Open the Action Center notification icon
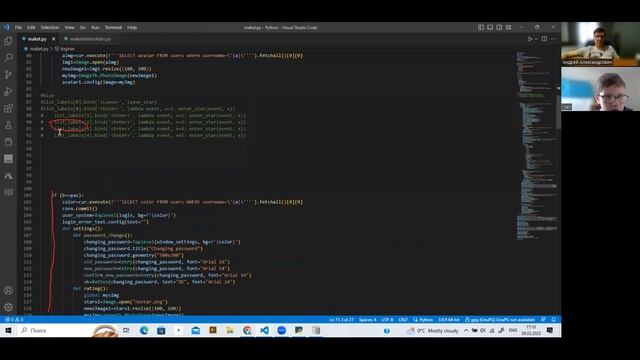 (550, 331)
